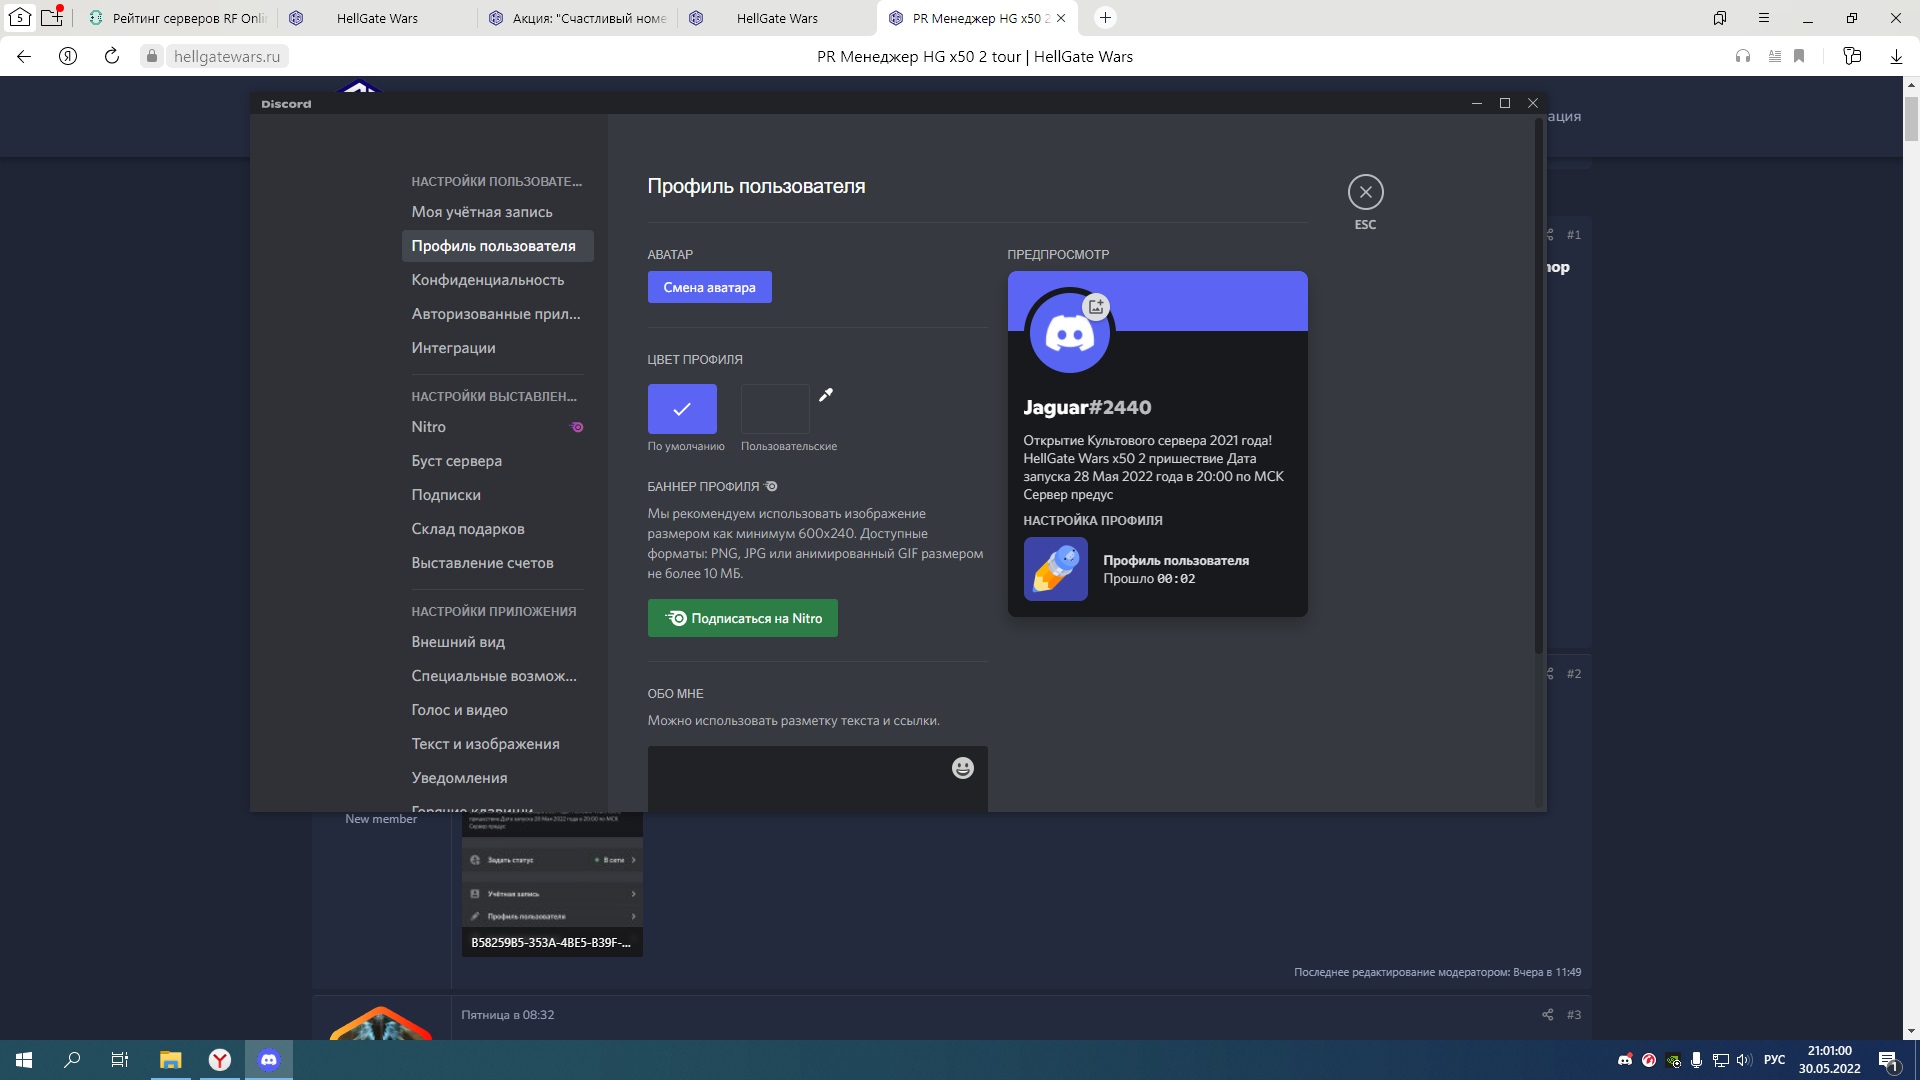Image resolution: width=1920 pixels, height=1080 pixels.
Task: Open Внешний вид settings
Action: [x=497, y=642]
